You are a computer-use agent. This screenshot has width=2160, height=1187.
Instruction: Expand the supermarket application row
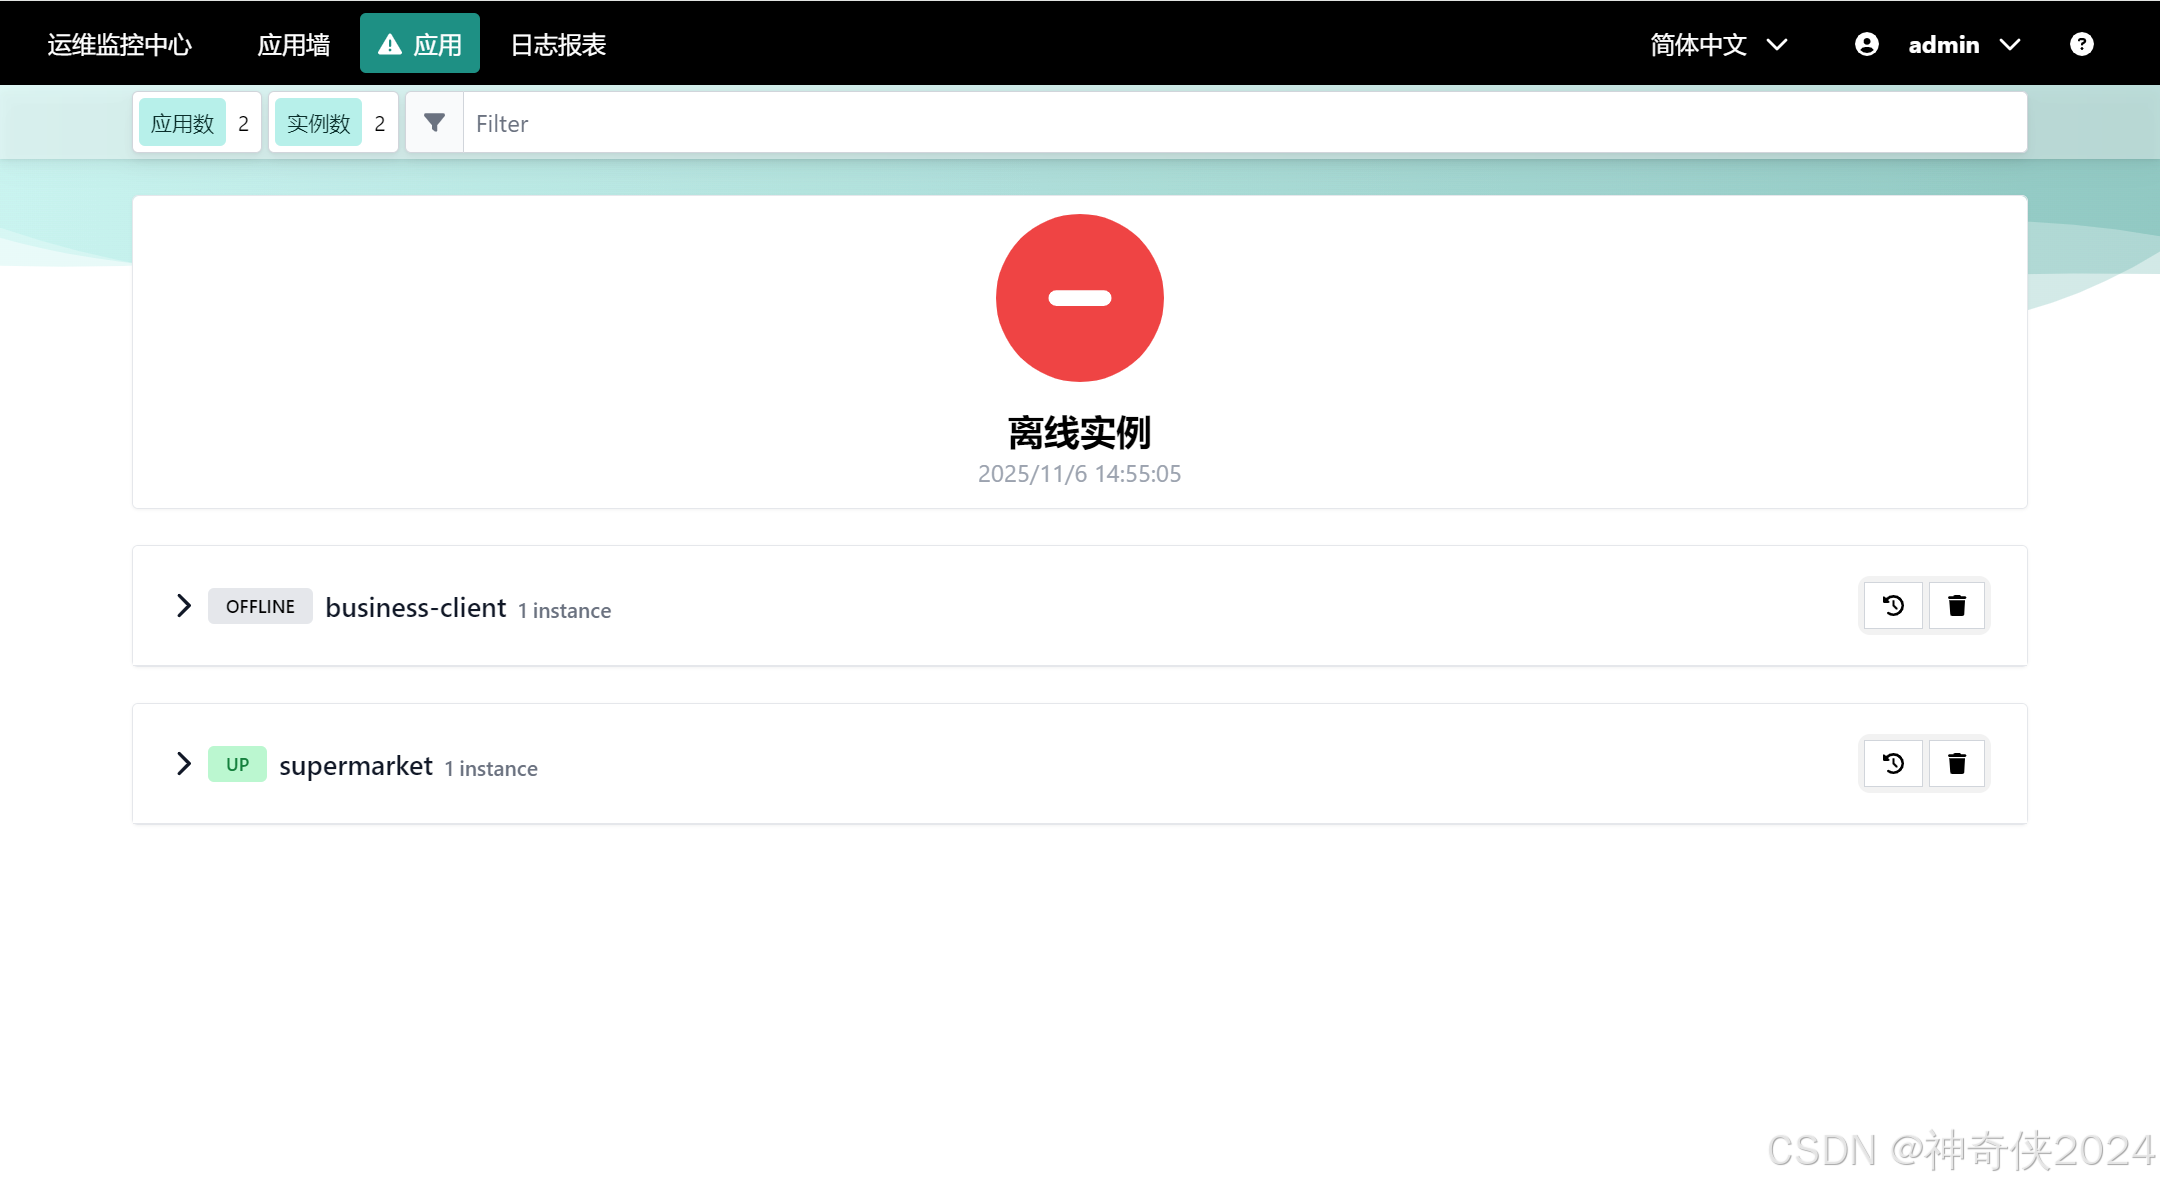[x=184, y=764]
